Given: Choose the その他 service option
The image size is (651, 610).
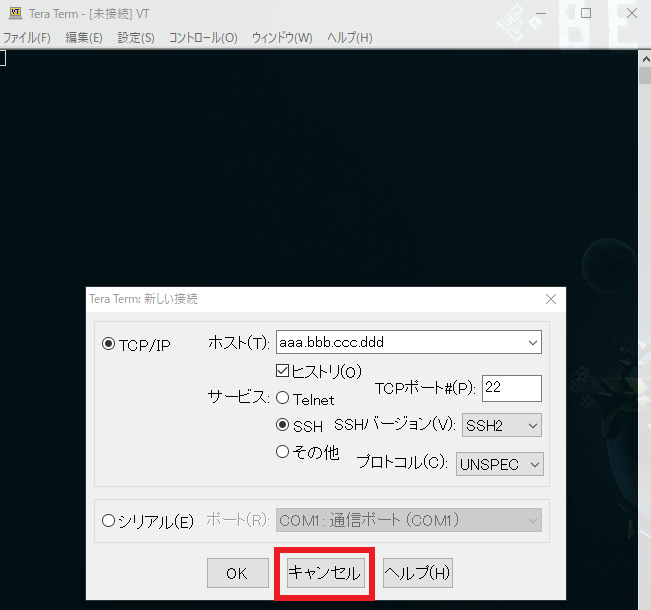Looking at the screenshot, I should [x=282, y=452].
